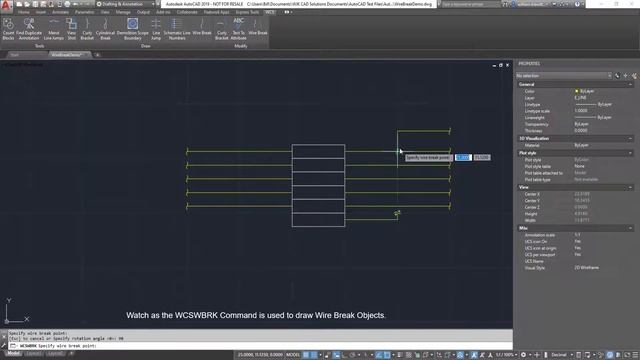Activate Demolition Scope Boundary tool
Screen dimensions: 640x360
pyautogui.click(x=133, y=29)
